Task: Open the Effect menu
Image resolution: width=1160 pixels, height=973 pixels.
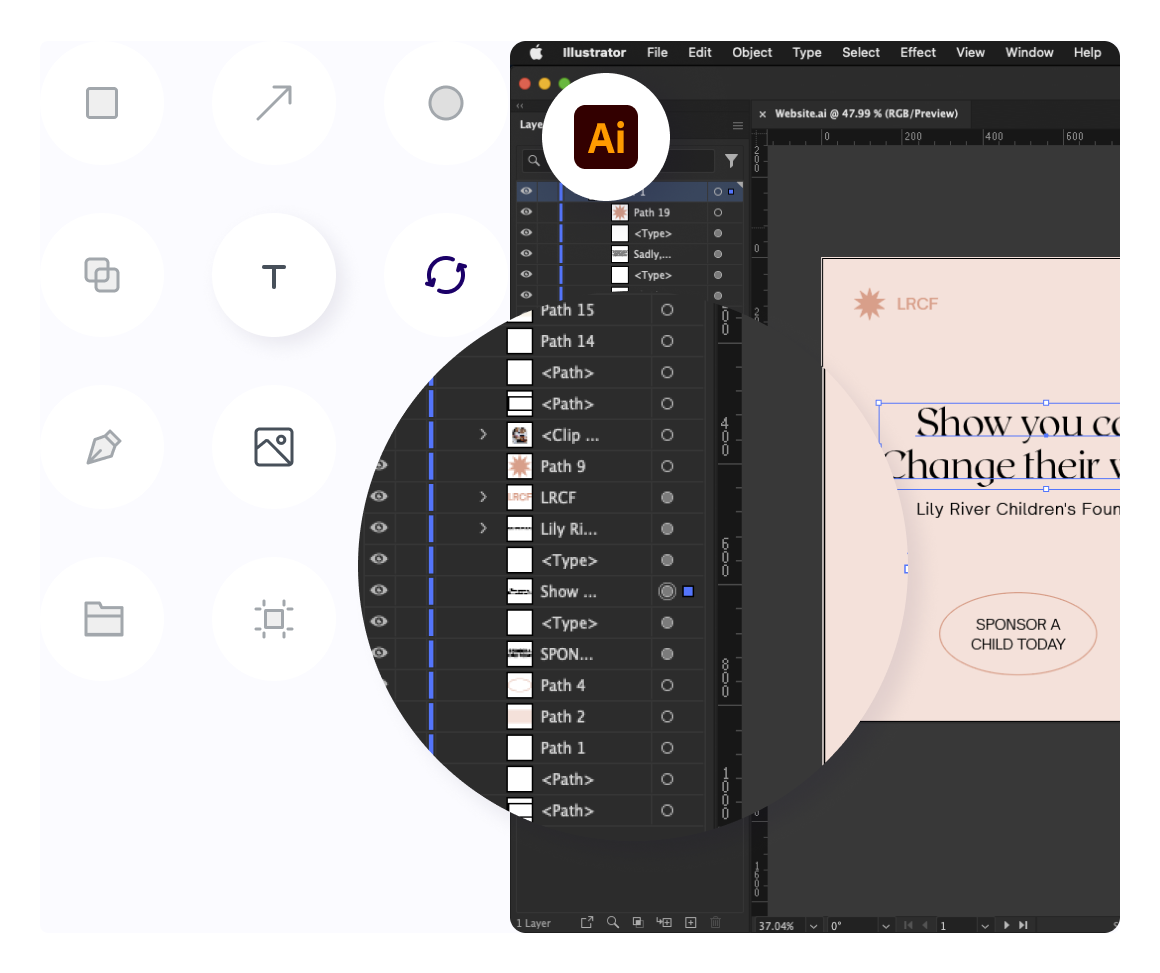Action: [917, 53]
